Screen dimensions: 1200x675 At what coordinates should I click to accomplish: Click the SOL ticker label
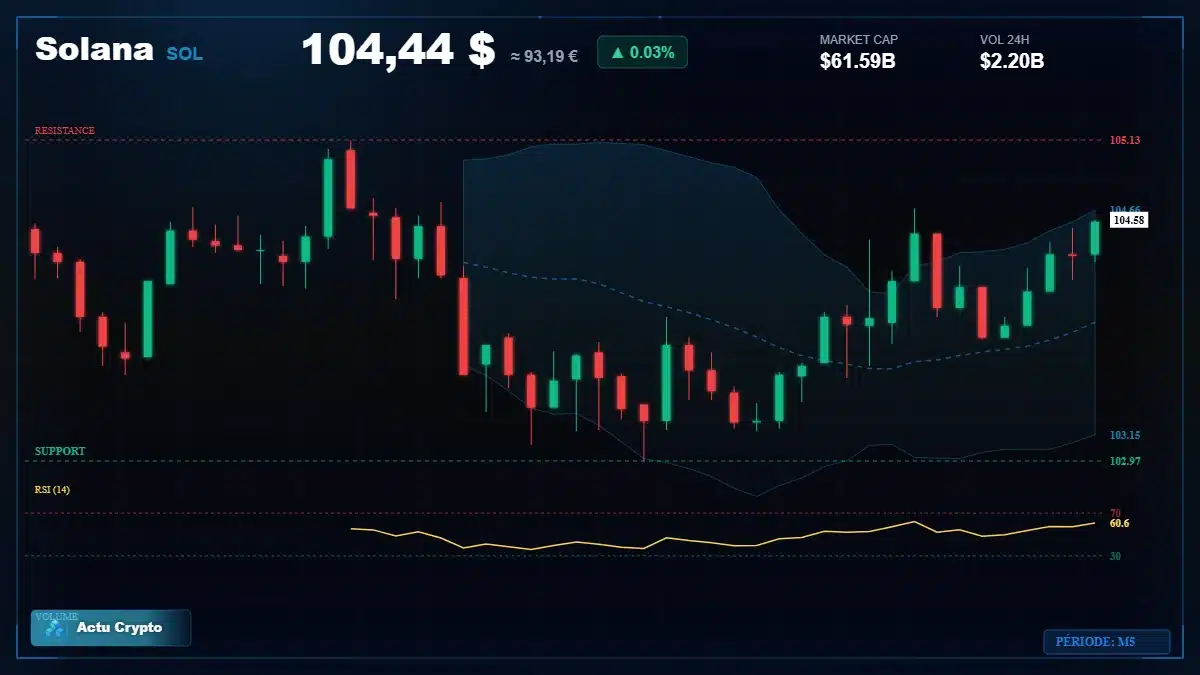[184, 54]
